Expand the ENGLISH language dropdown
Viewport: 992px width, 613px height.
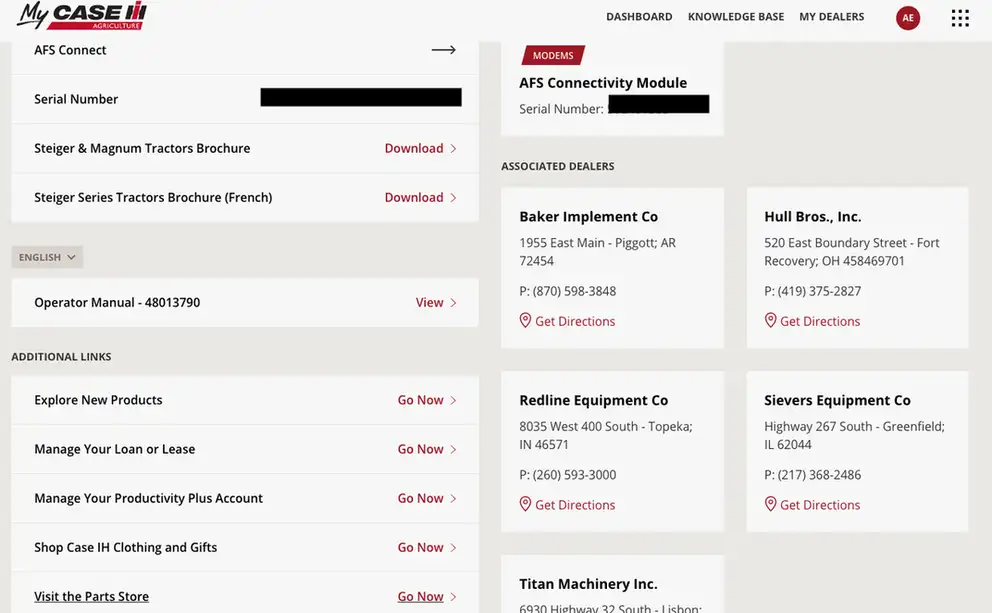(47, 257)
